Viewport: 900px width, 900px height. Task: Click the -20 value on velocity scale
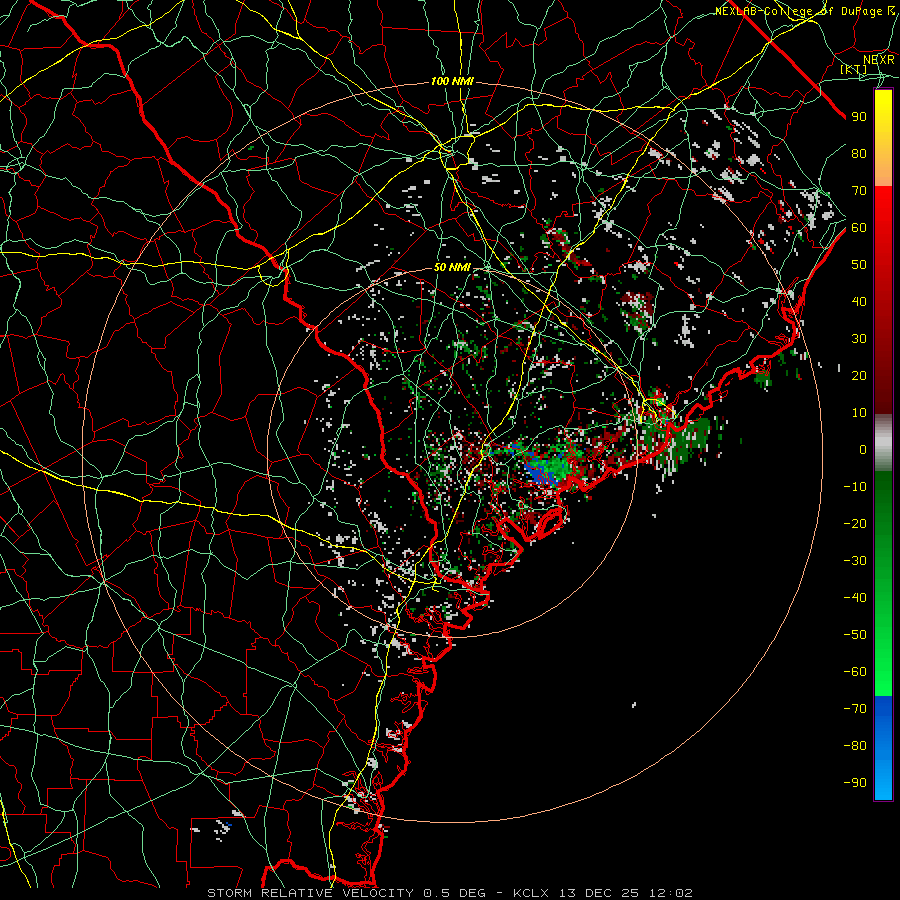coord(855,524)
